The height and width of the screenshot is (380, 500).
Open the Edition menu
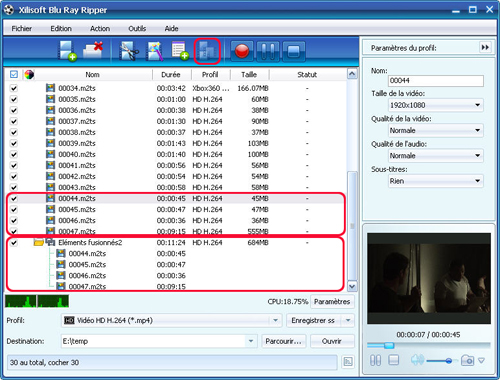coord(61,29)
